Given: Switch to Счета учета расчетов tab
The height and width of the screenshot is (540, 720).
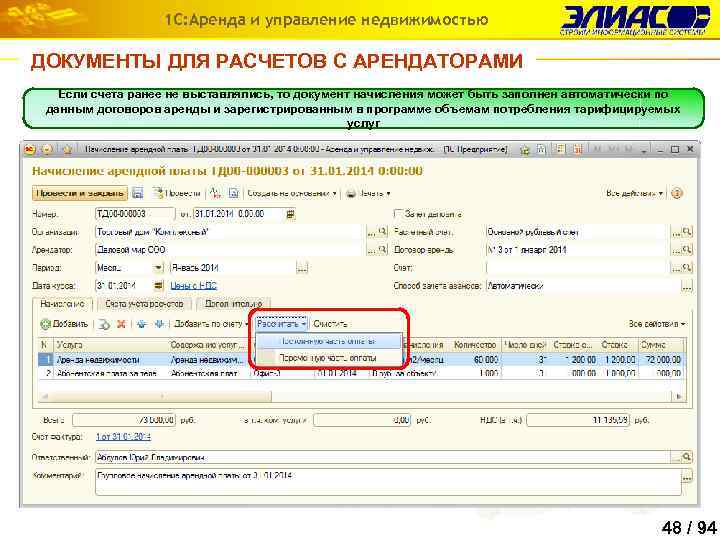Looking at the screenshot, I should click(144, 304).
